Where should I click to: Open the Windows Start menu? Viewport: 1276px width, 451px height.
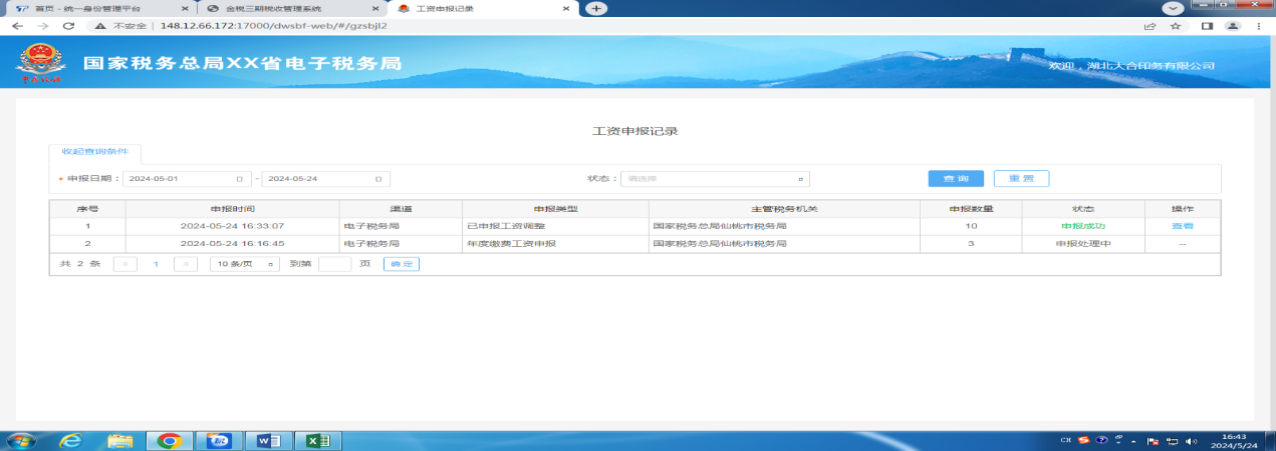pyautogui.click(x=21, y=440)
